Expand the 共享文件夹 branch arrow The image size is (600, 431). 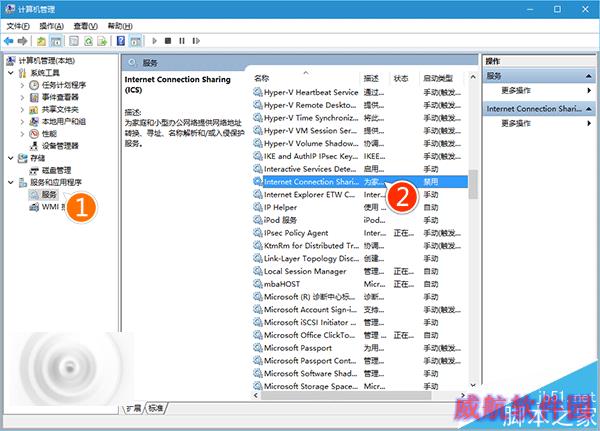pos(22,109)
